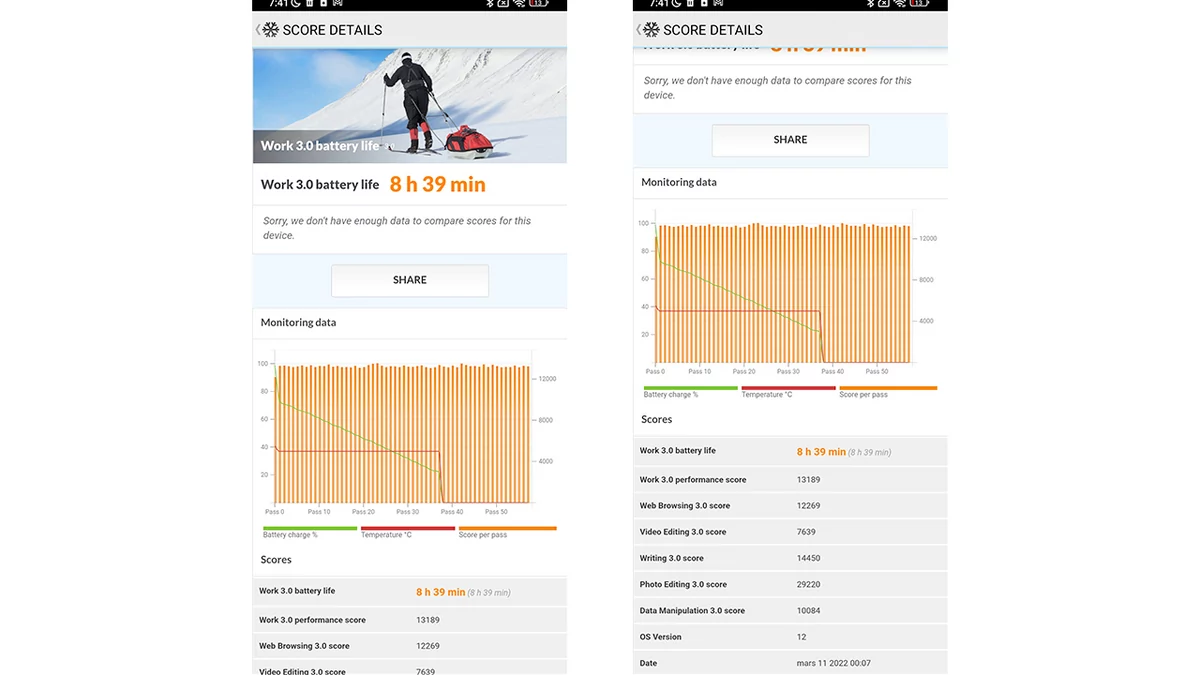Select Video Editing 3.0 score row, right screenshot
1200x675 pixels.
[790, 532]
